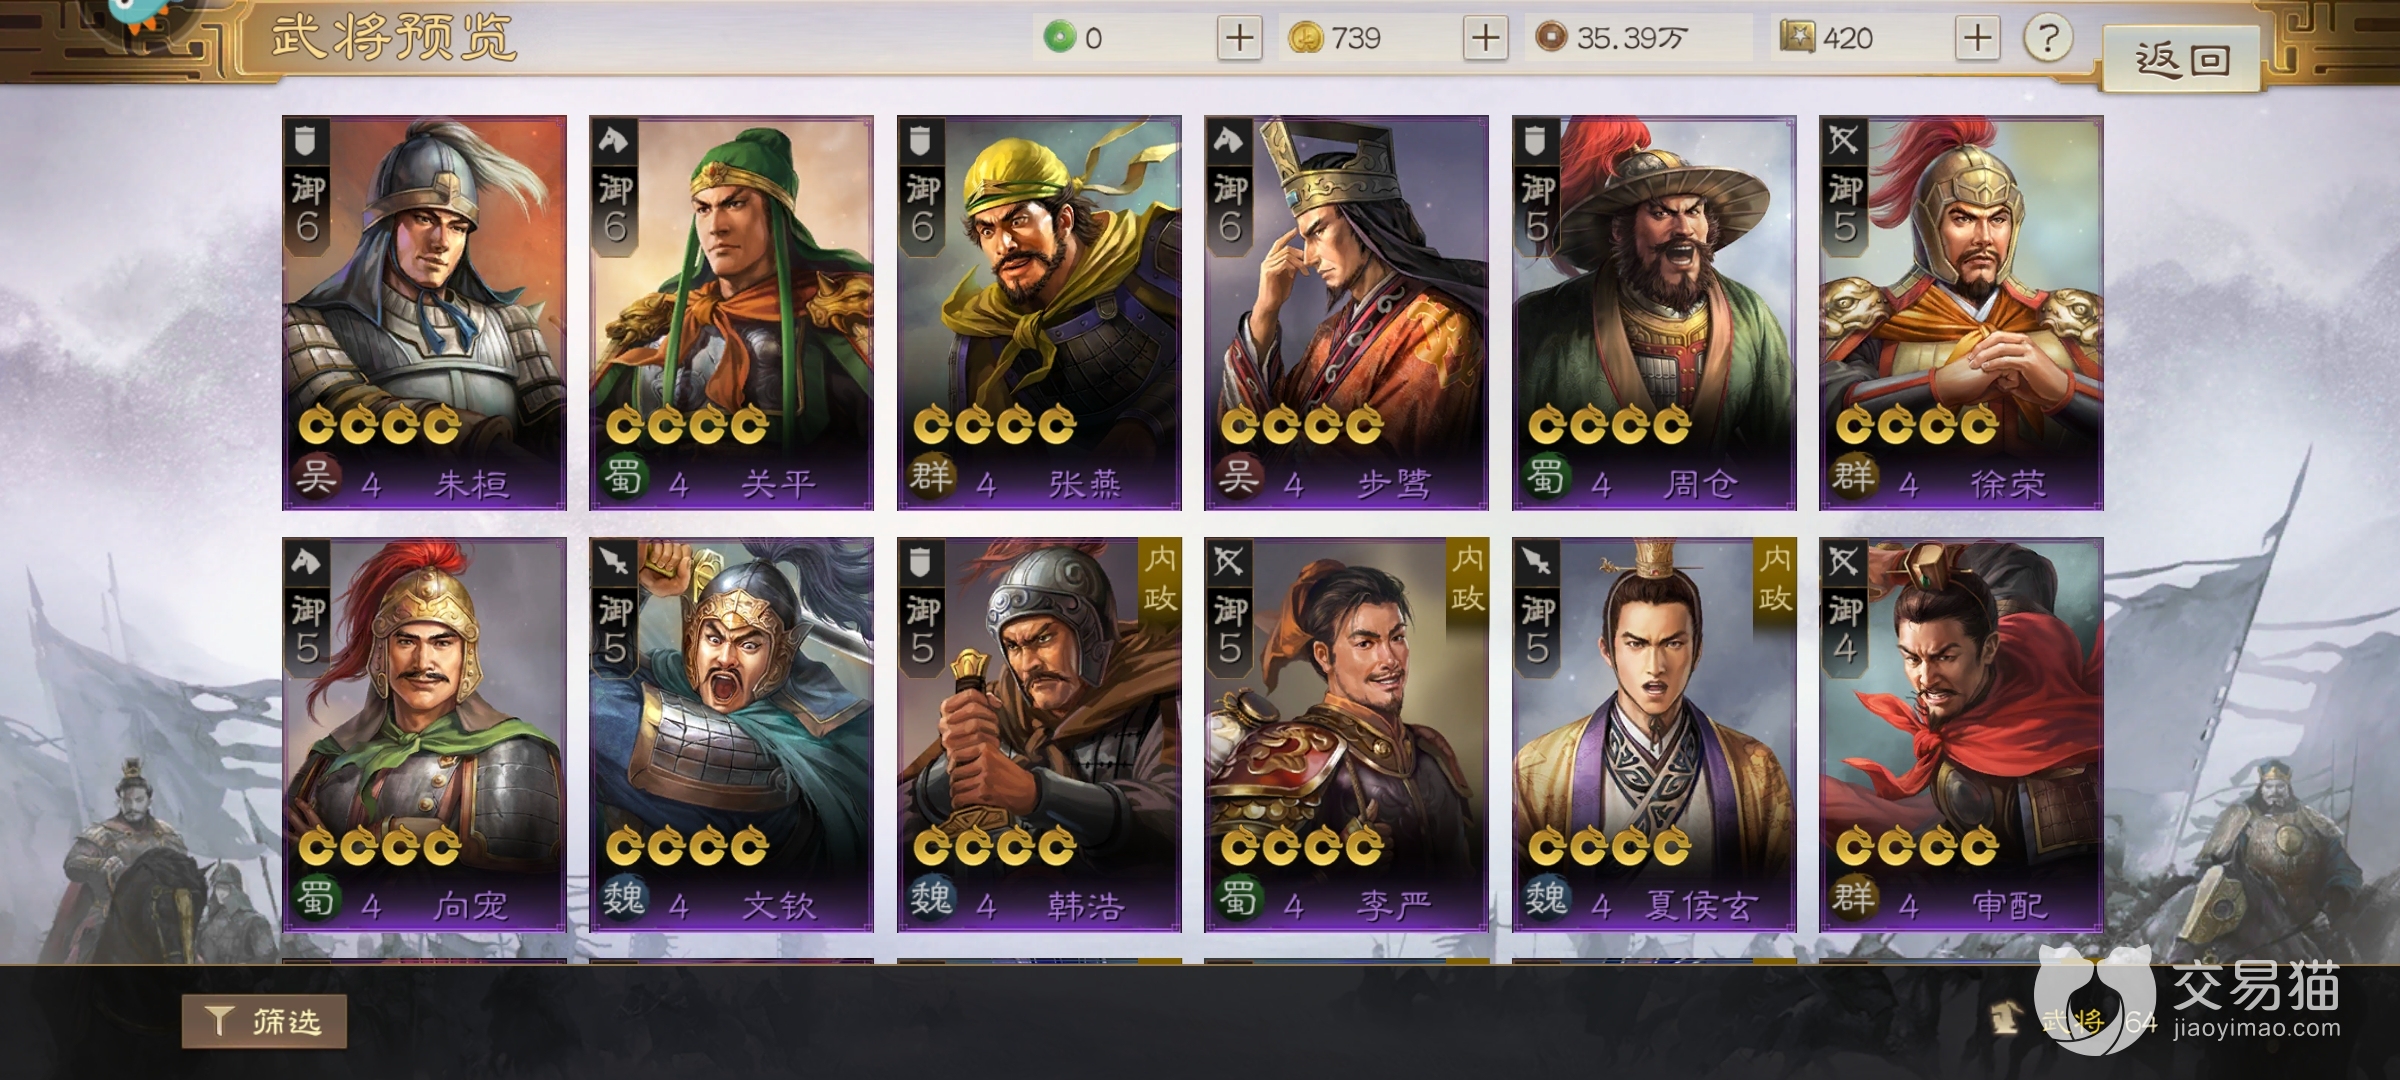Screen dimensions: 2400x1080
Task: Open the 张燕 general card
Action: (1039, 313)
